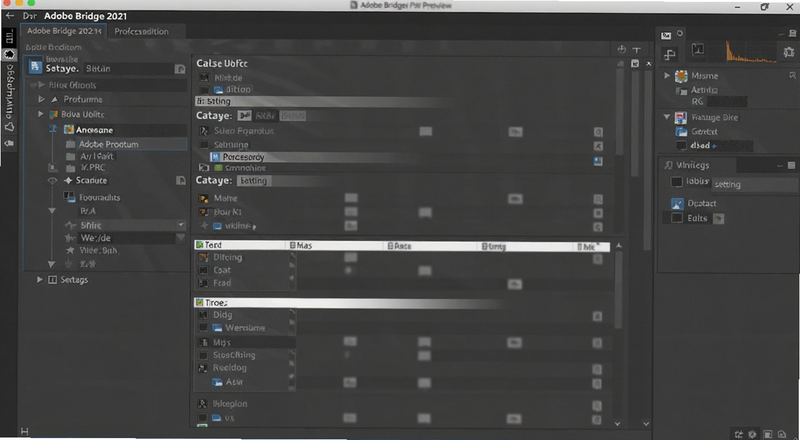Click the search icon at end of Mrsme row
800x440 pixels.
click(792, 76)
